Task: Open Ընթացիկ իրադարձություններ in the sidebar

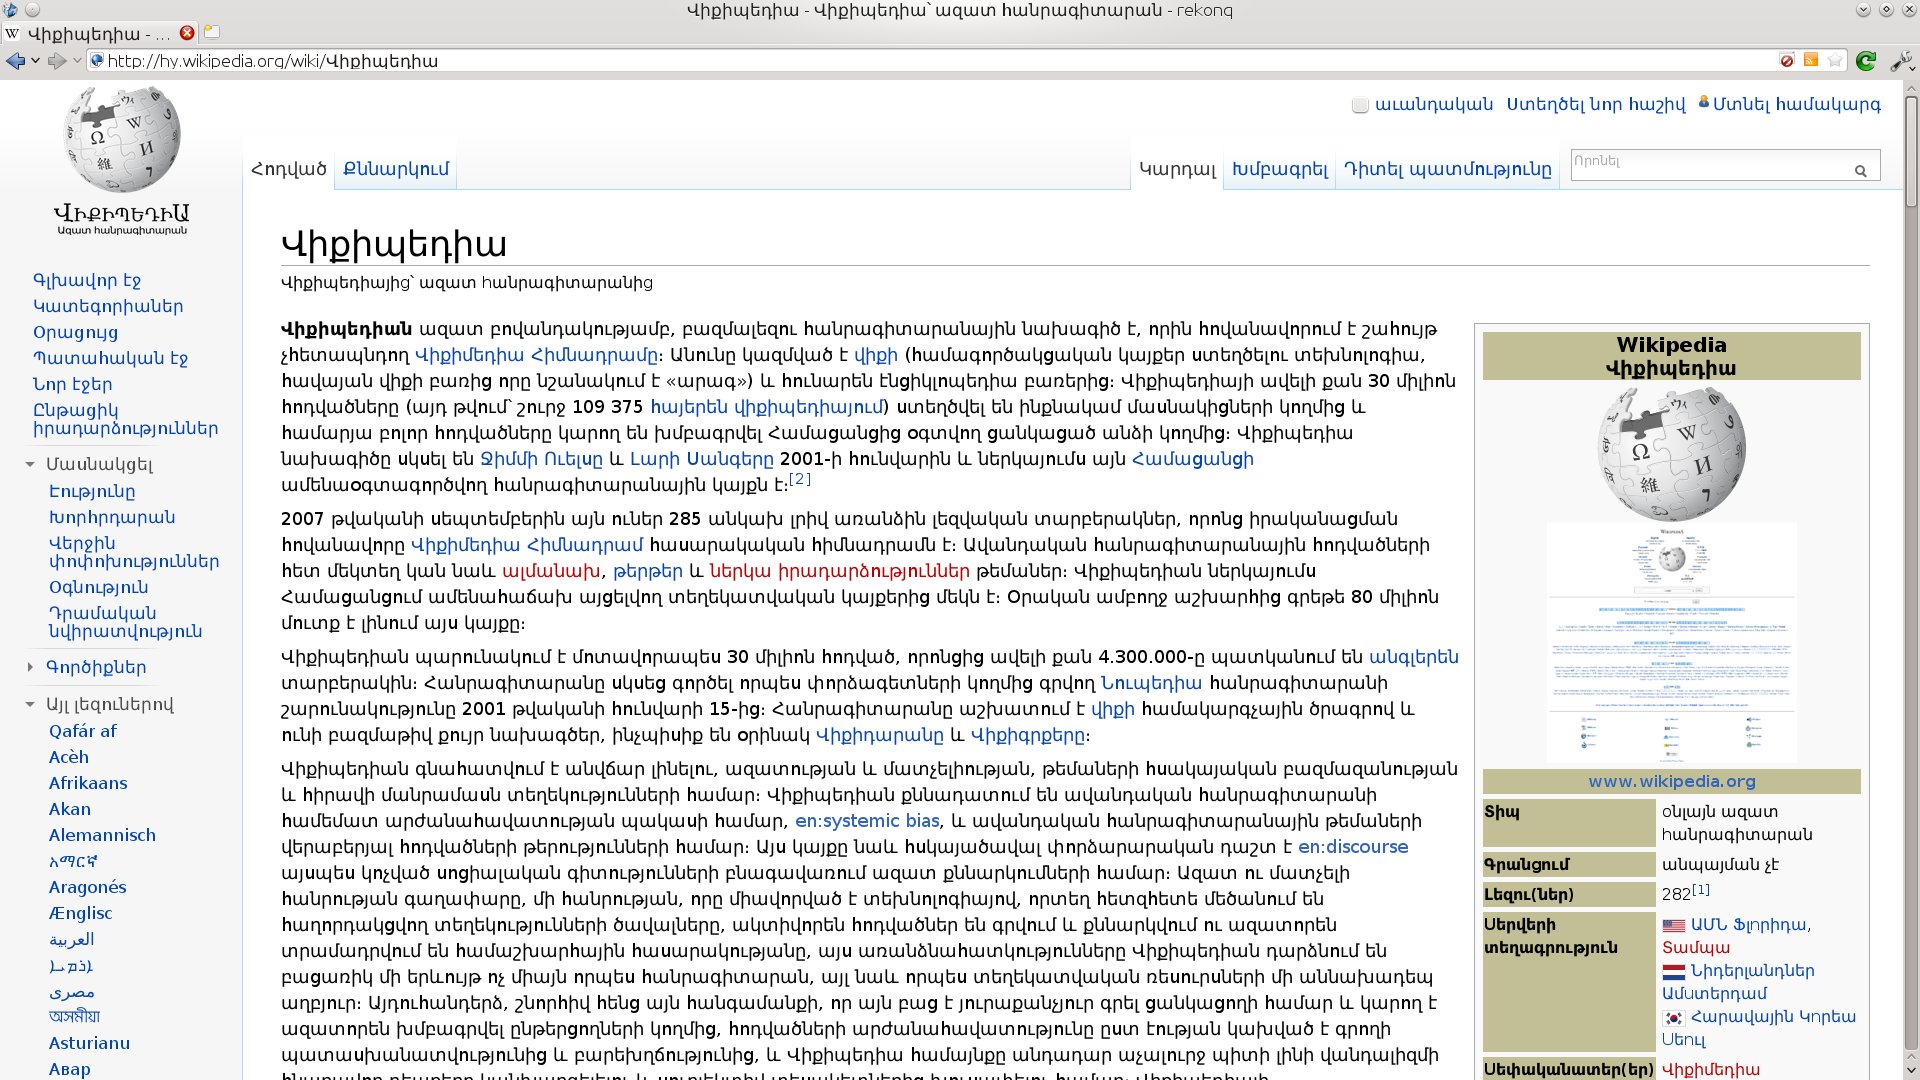Action: click(x=125, y=419)
